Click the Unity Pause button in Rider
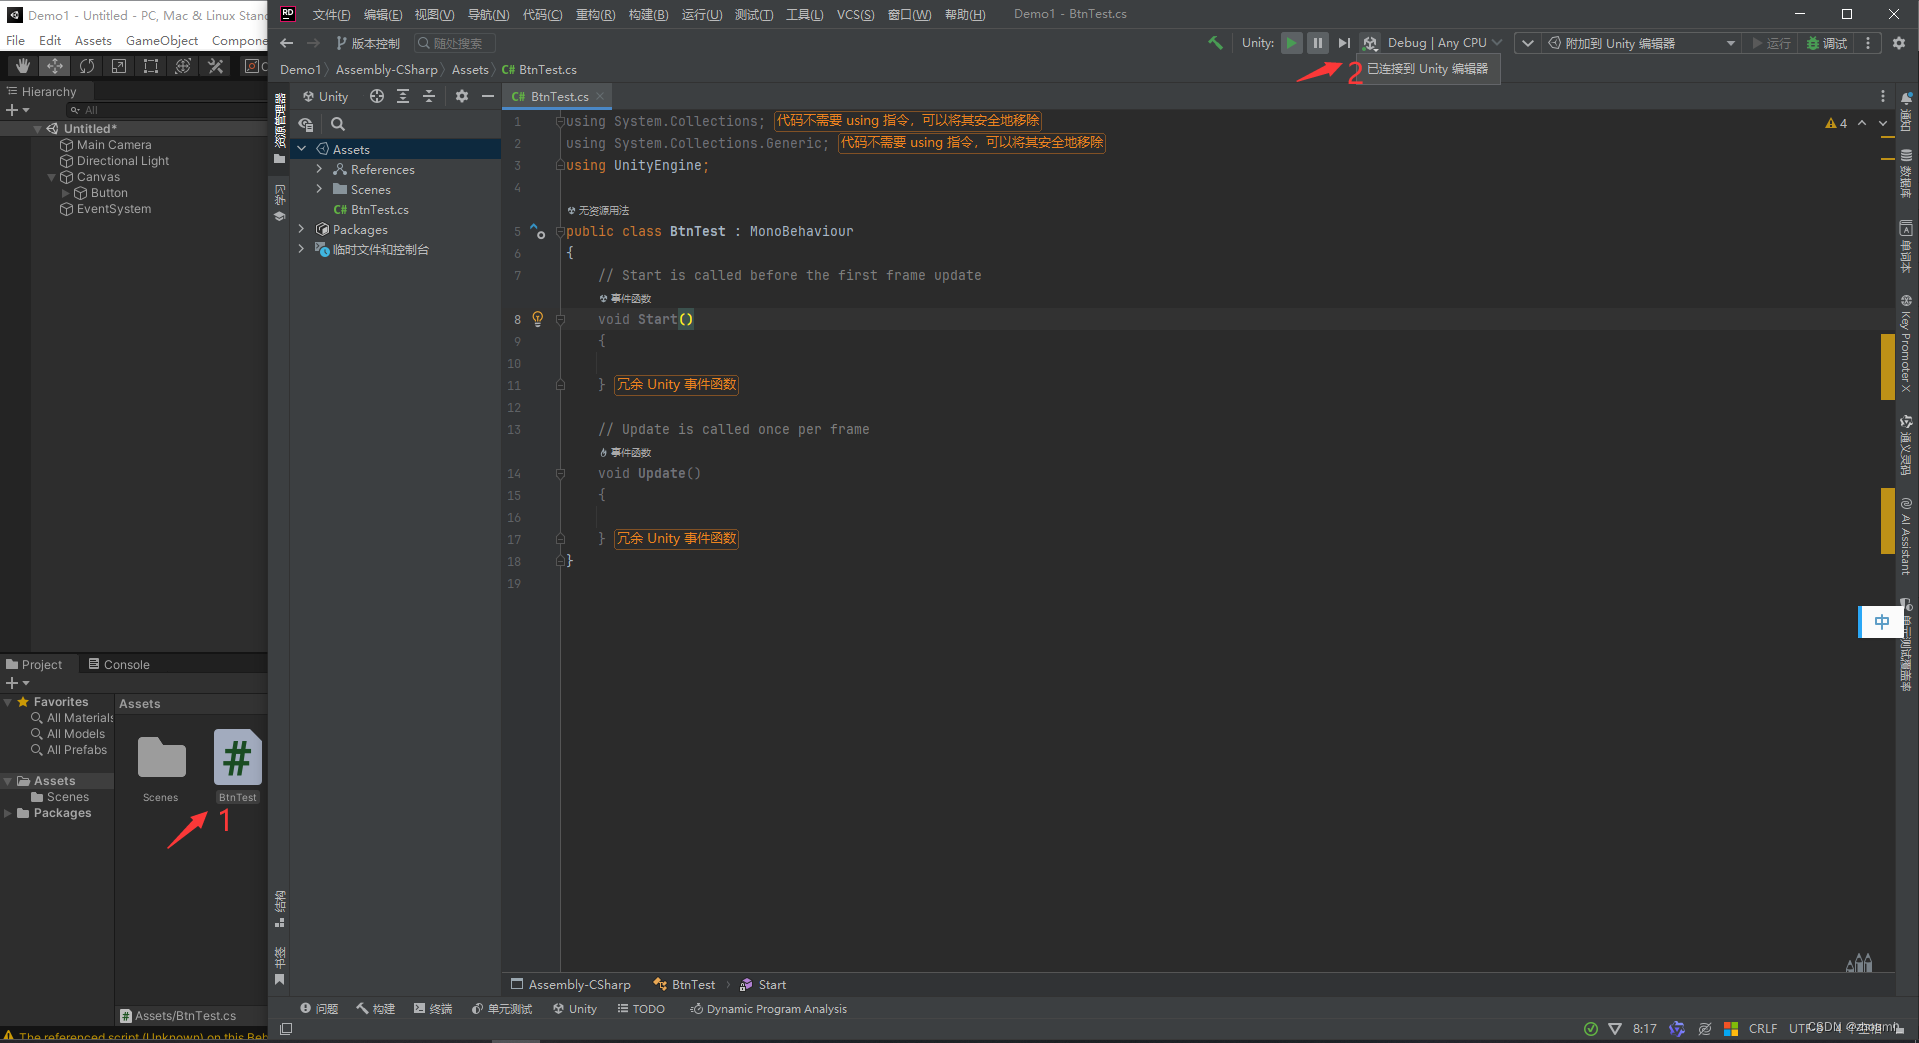 click(x=1318, y=43)
